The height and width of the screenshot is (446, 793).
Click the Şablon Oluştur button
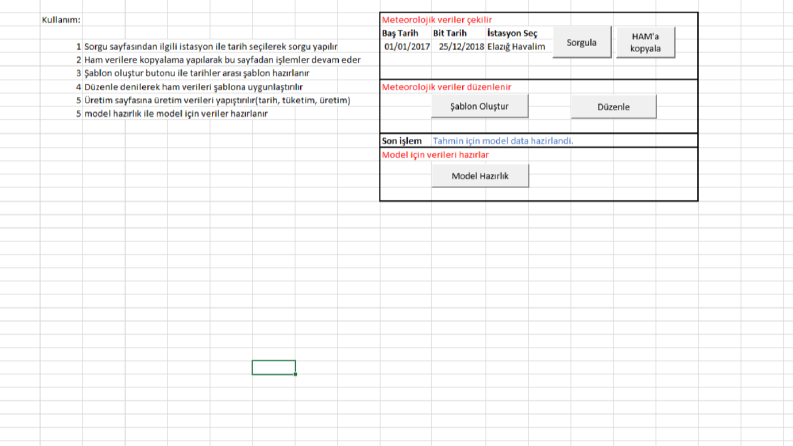479,106
